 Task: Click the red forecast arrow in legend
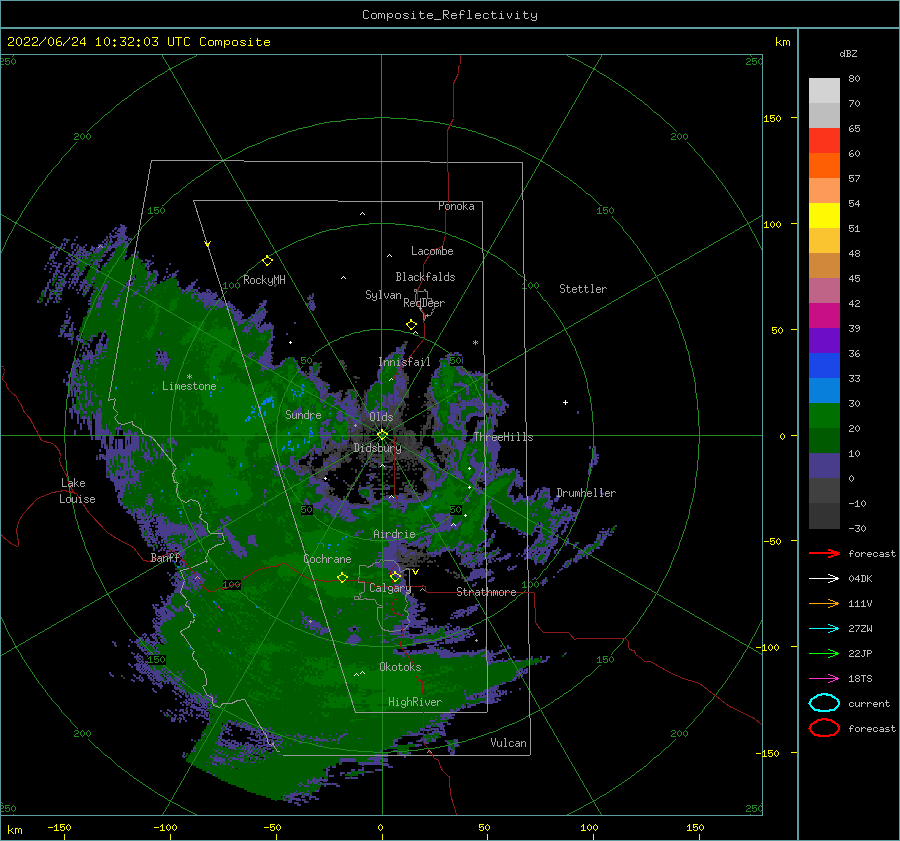(824, 553)
